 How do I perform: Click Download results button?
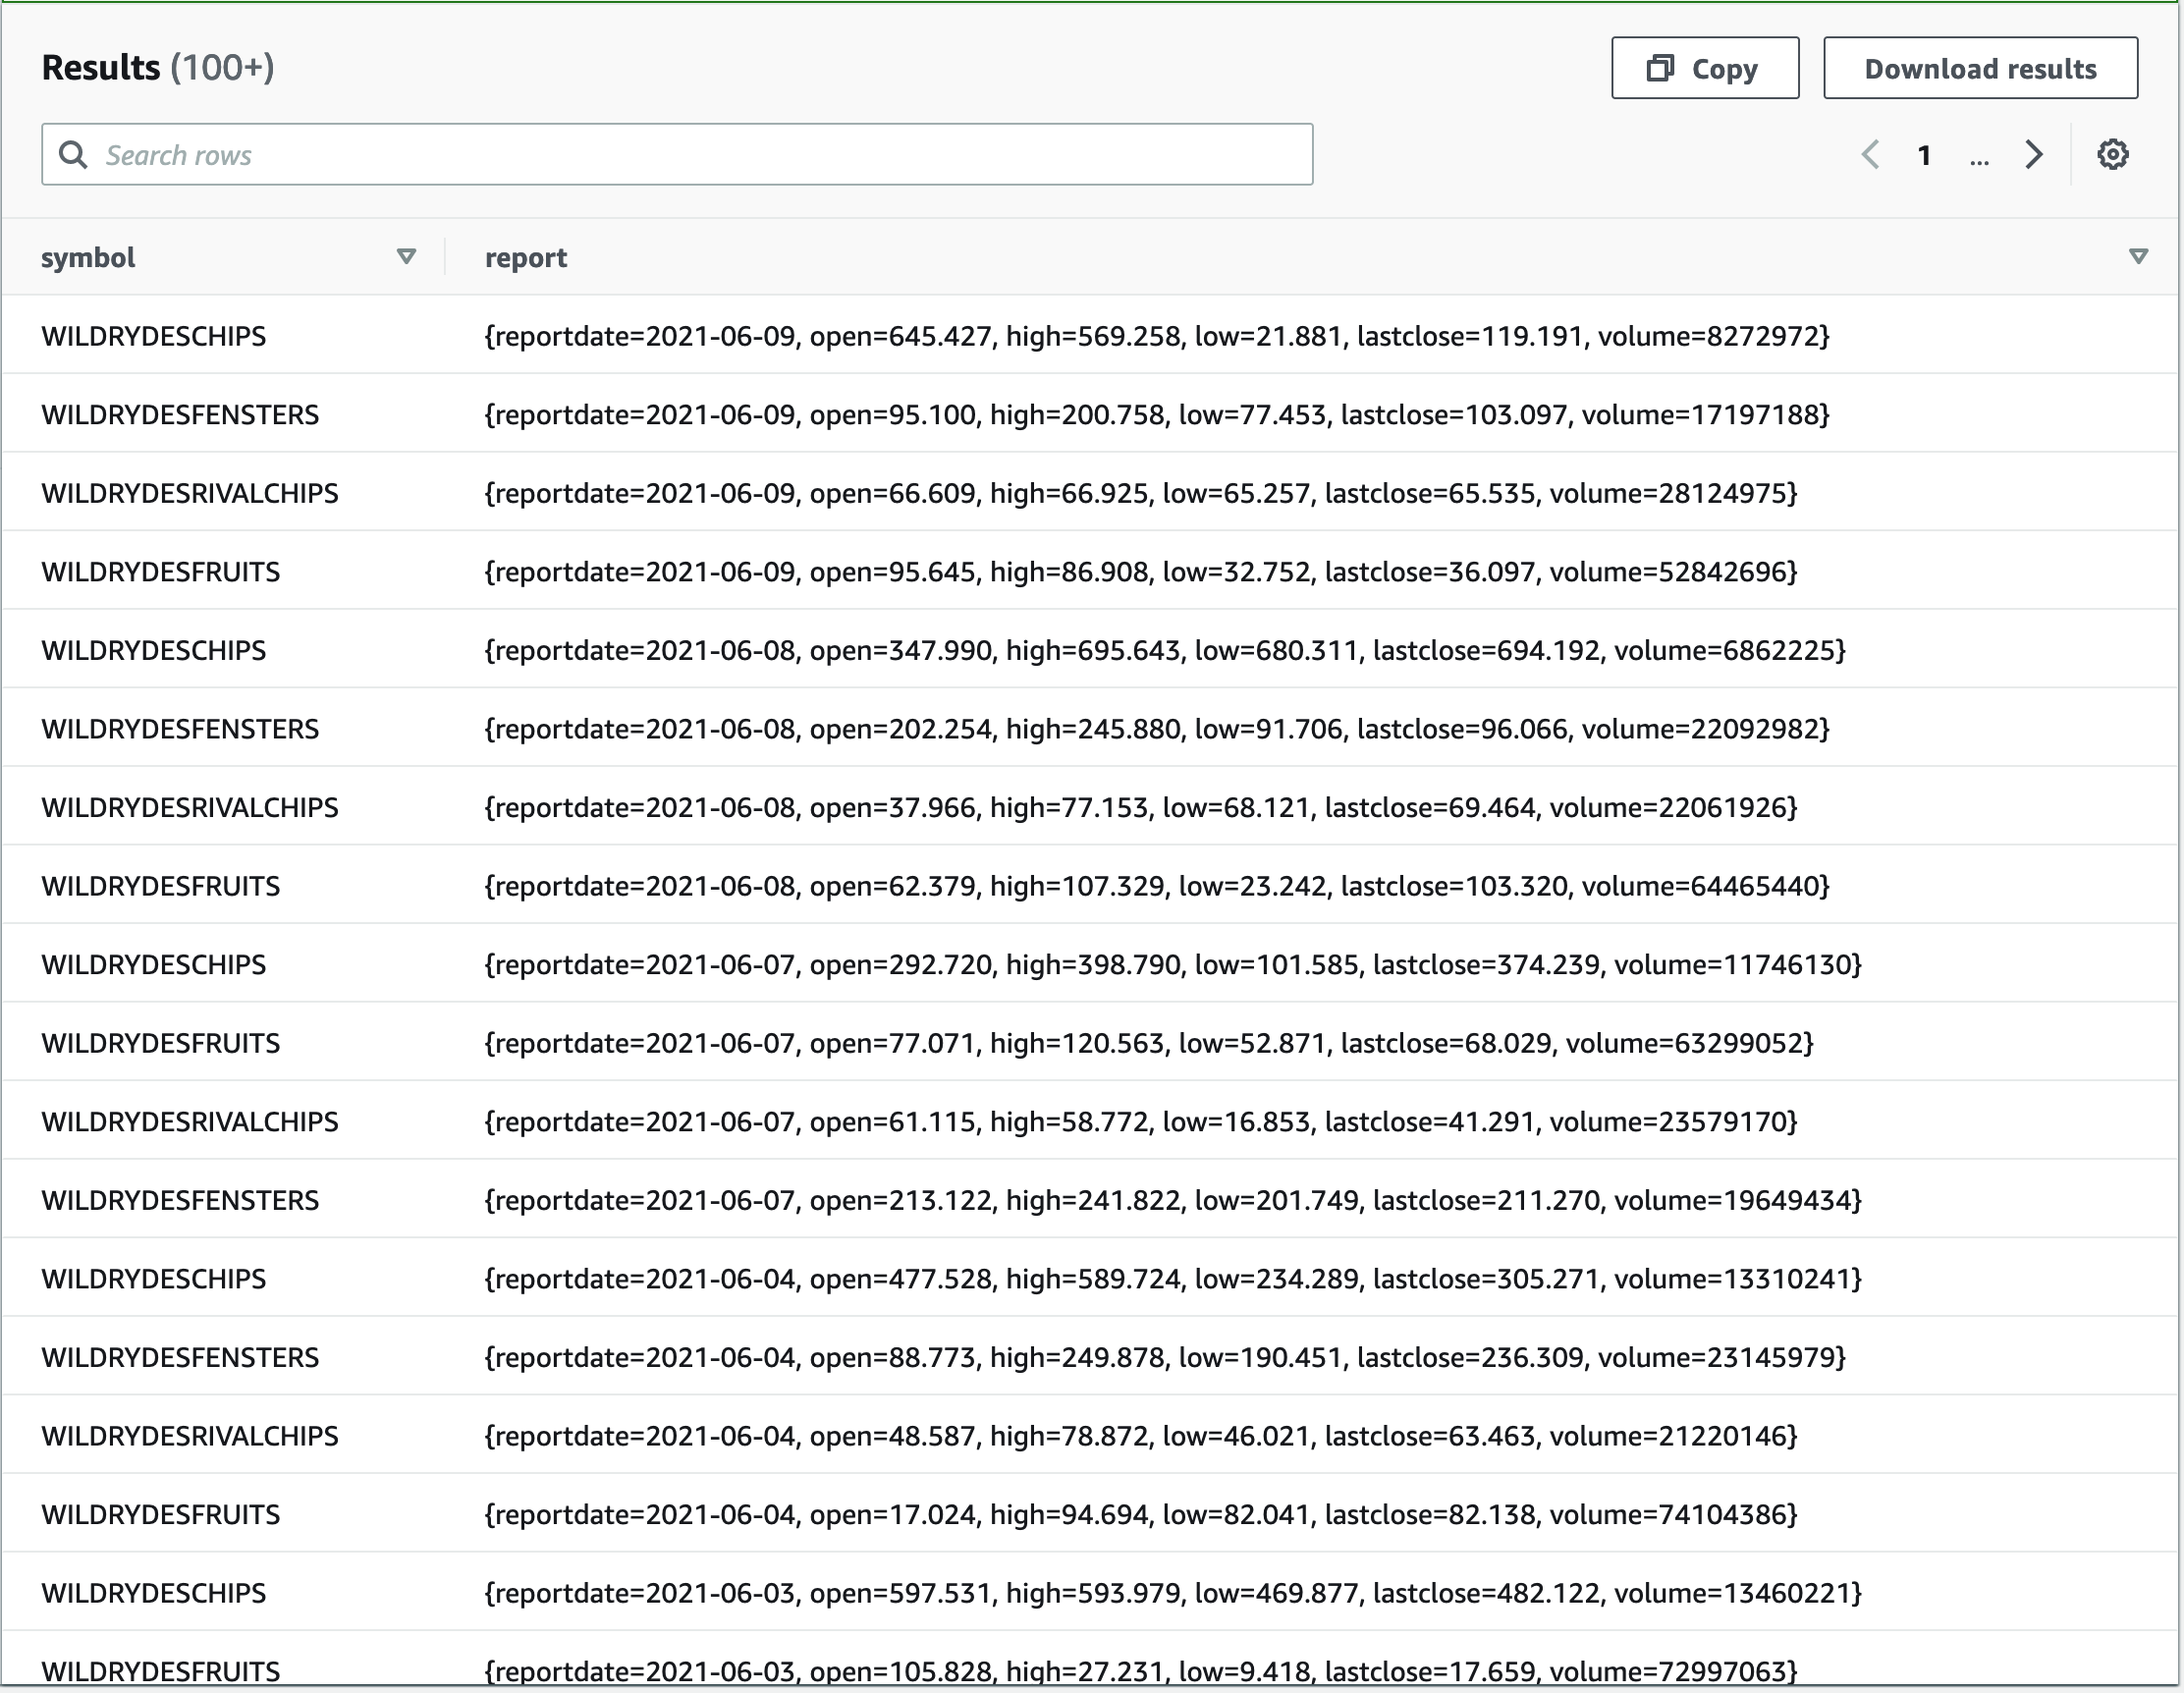[x=1979, y=68]
